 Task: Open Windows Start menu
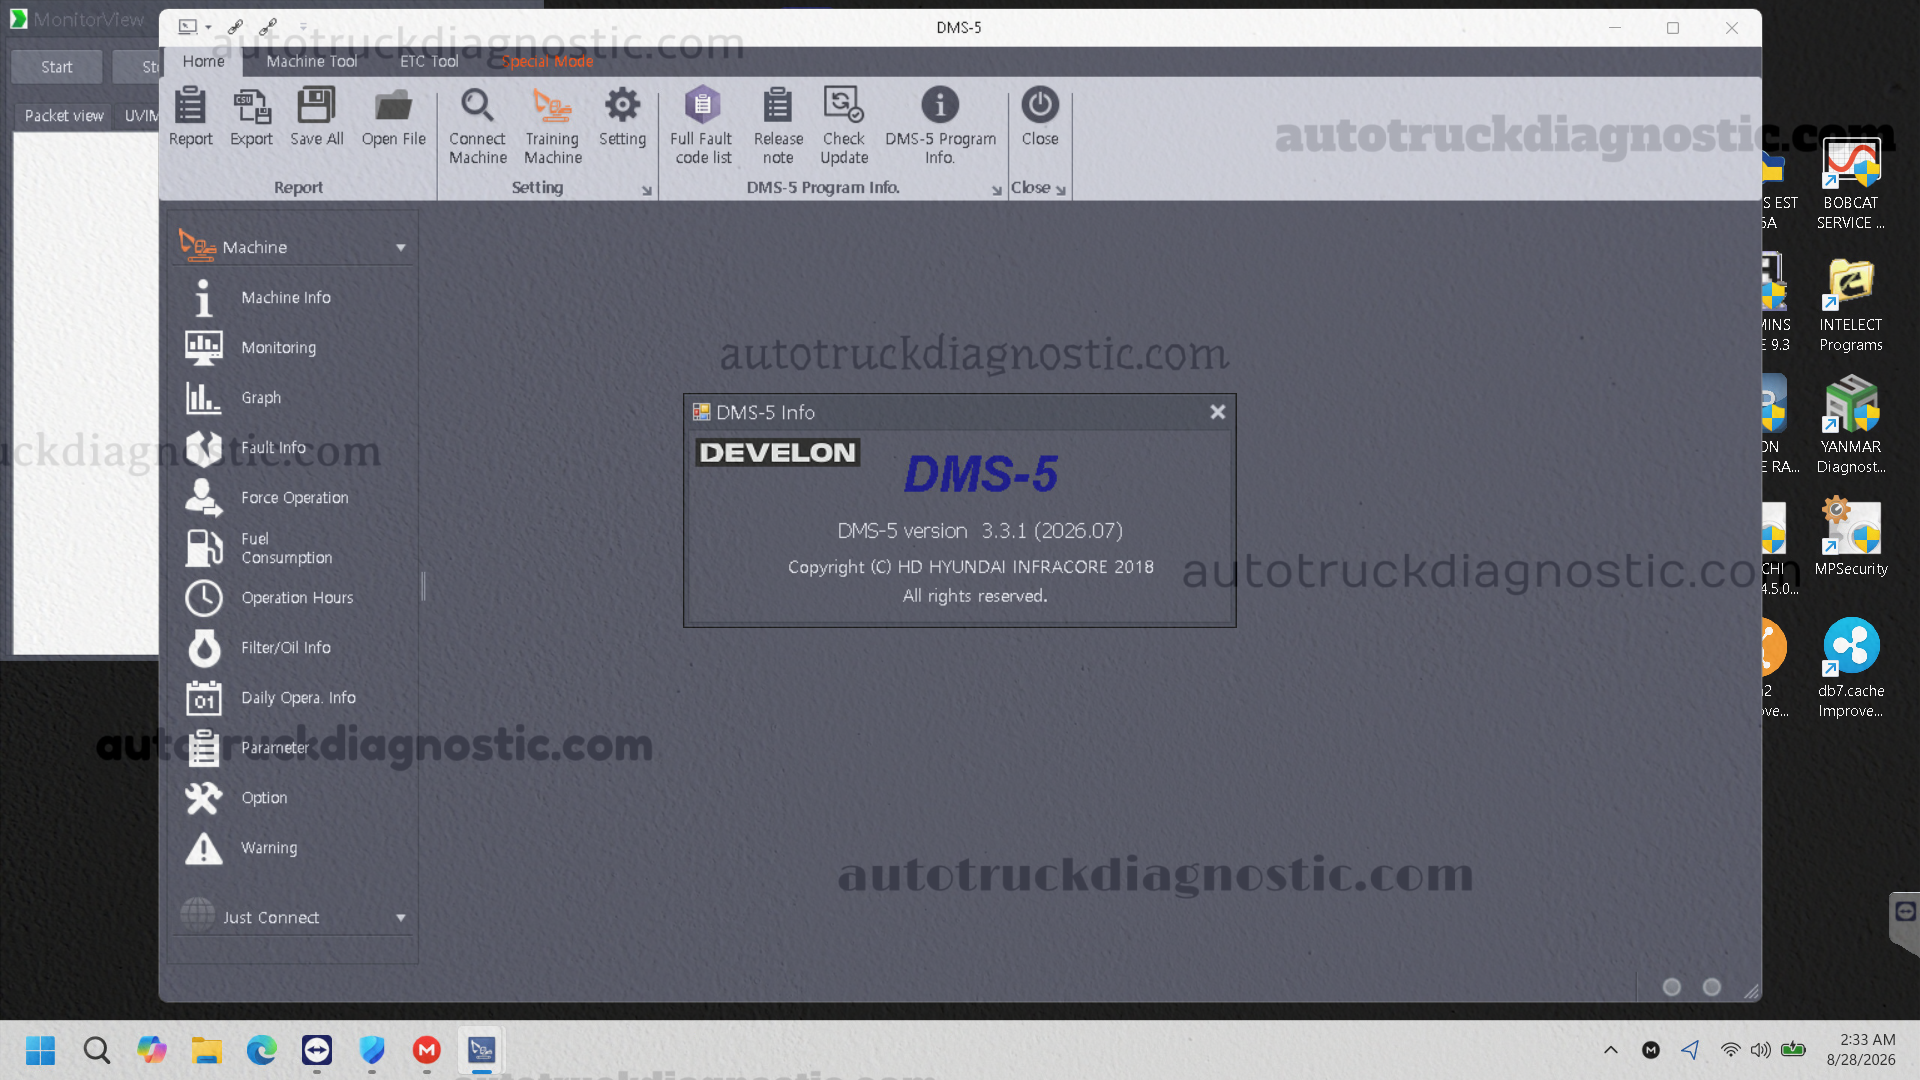pyautogui.click(x=41, y=1050)
